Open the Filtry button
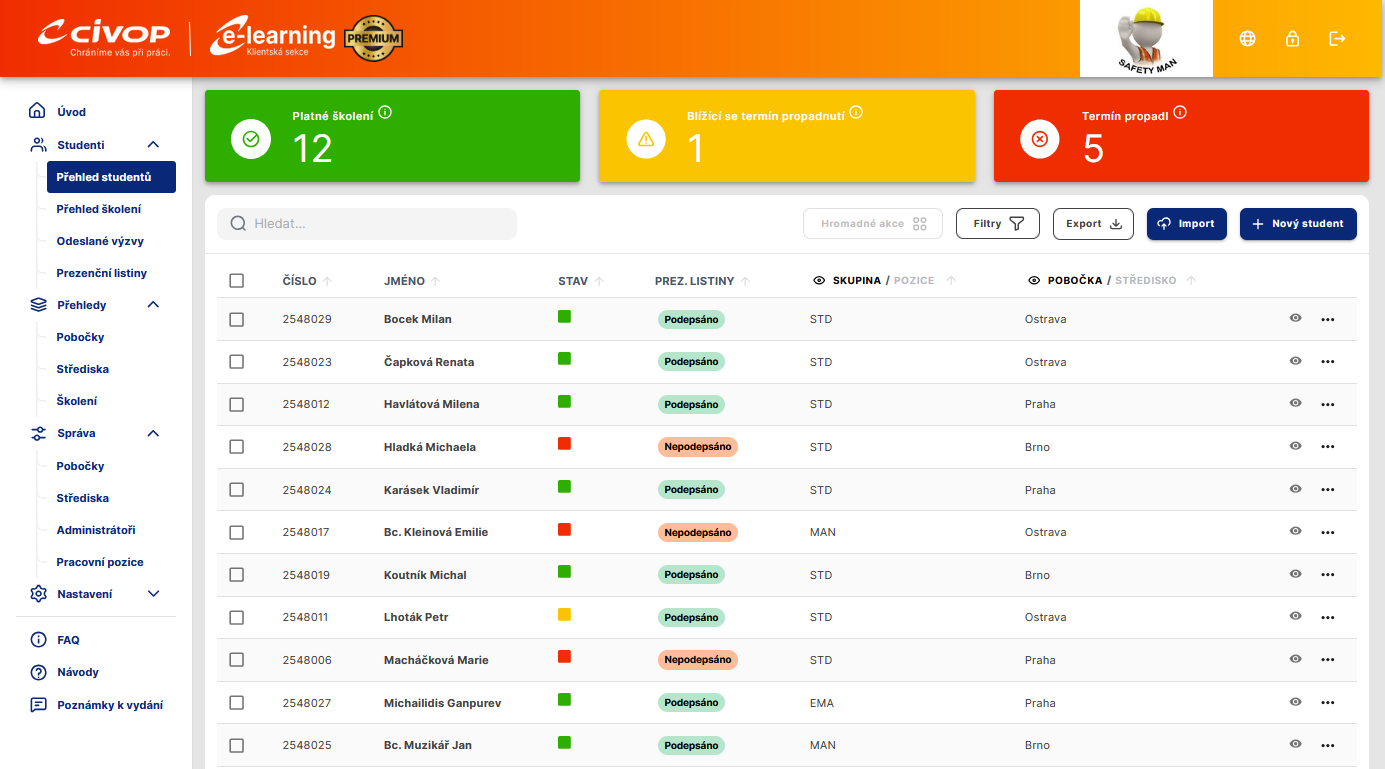Viewport: 1385px width, 769px height. (x=997, y=224)
